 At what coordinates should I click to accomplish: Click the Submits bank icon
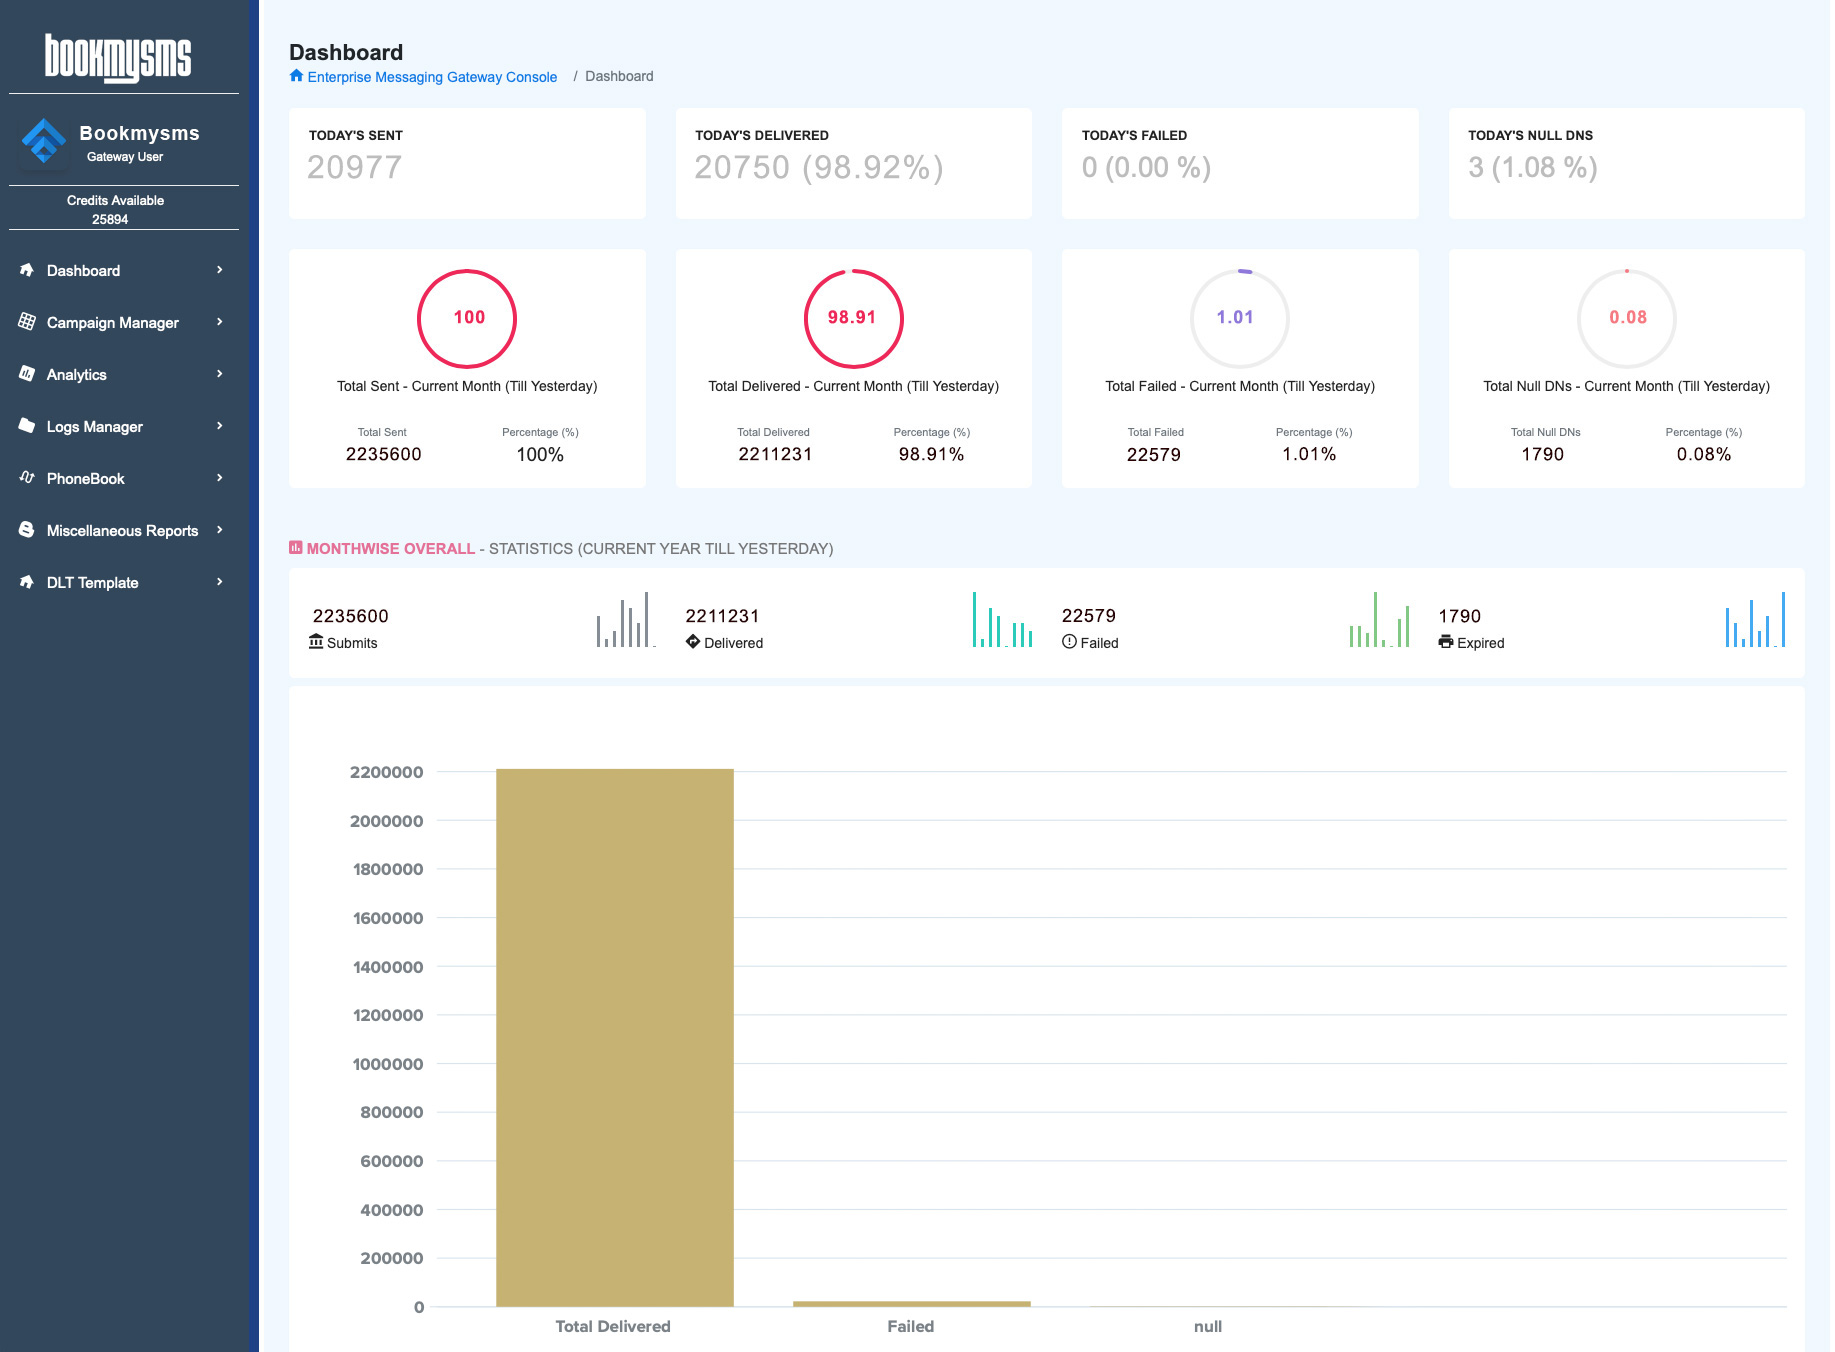point(316,642)
